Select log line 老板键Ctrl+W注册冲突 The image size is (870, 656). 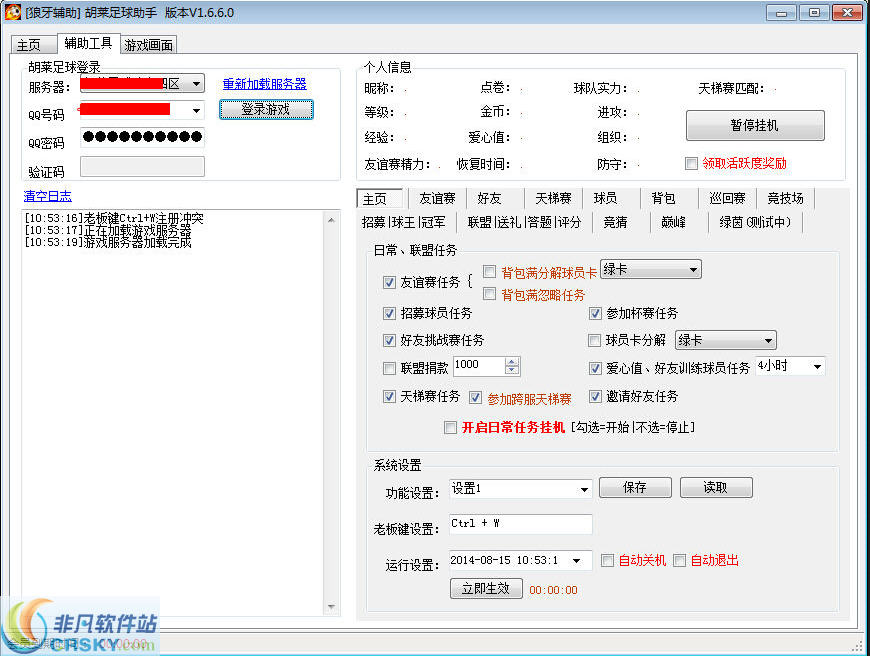pyautogui.click(x=114, y=218)
